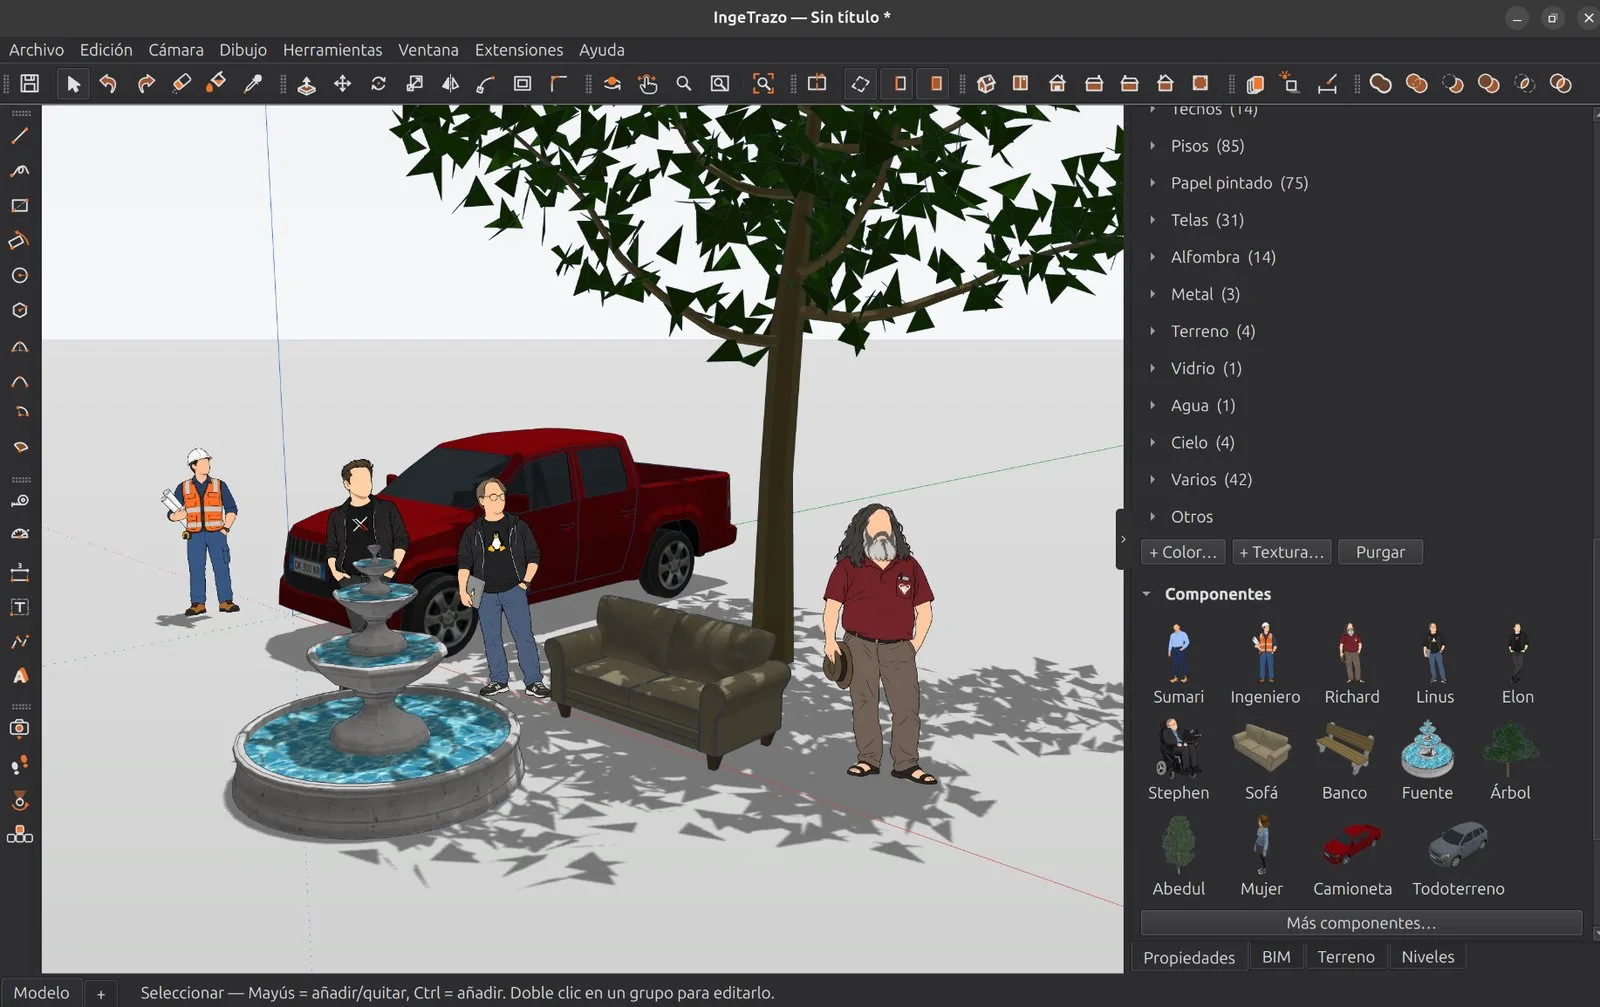
Task: Choose the eyedropper sample tool
Action: [x=253, y=84]
